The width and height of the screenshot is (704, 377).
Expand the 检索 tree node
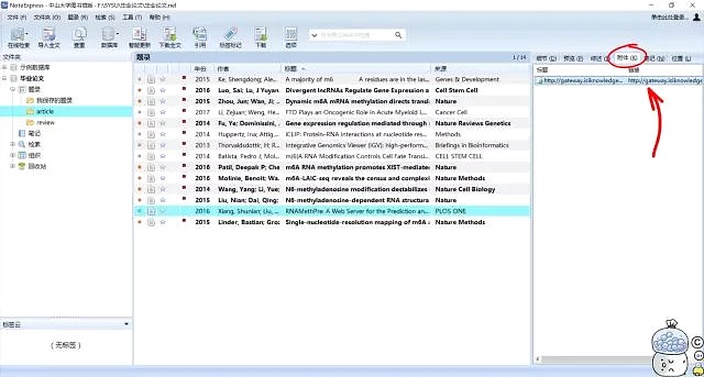point(13,145)
